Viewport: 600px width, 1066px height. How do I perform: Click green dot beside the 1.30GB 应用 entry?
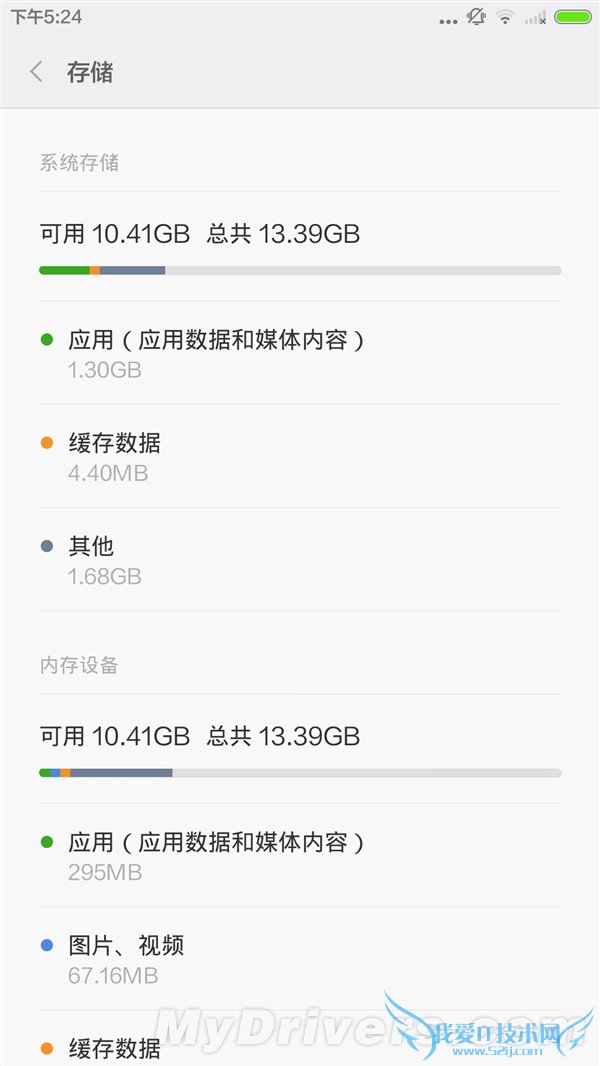click(46, 340)
